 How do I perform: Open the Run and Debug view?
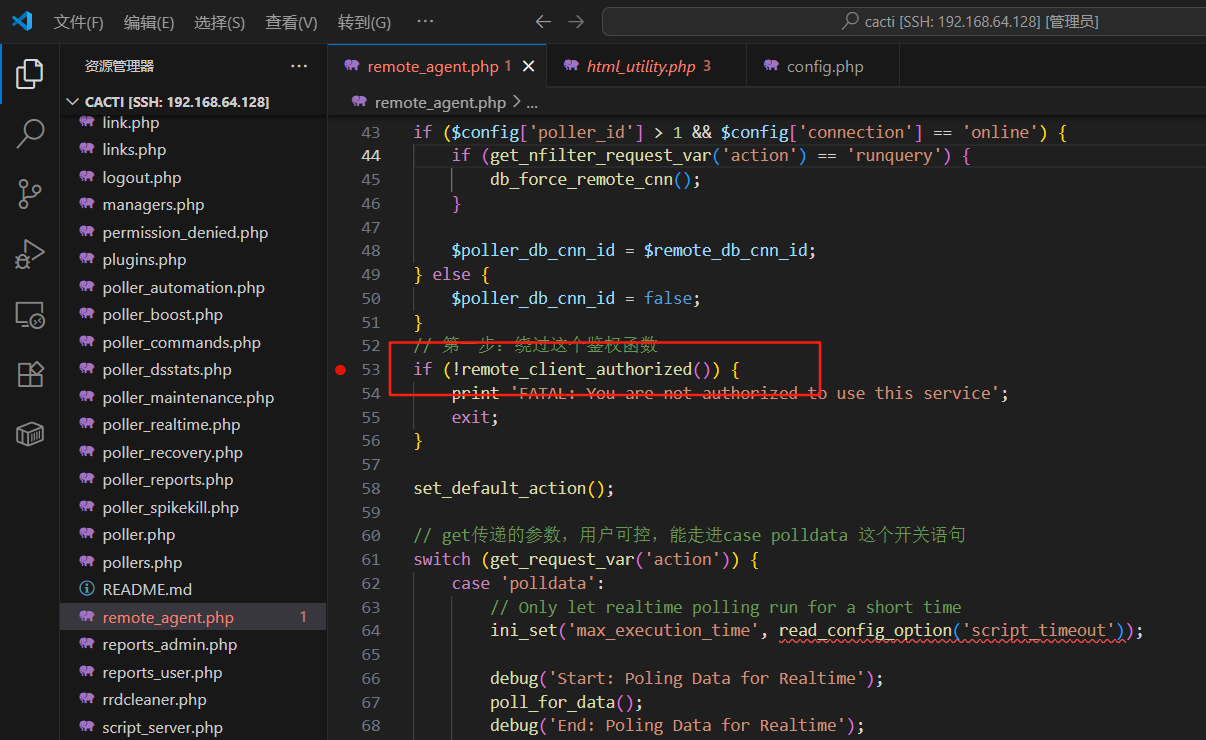[30, 254]
